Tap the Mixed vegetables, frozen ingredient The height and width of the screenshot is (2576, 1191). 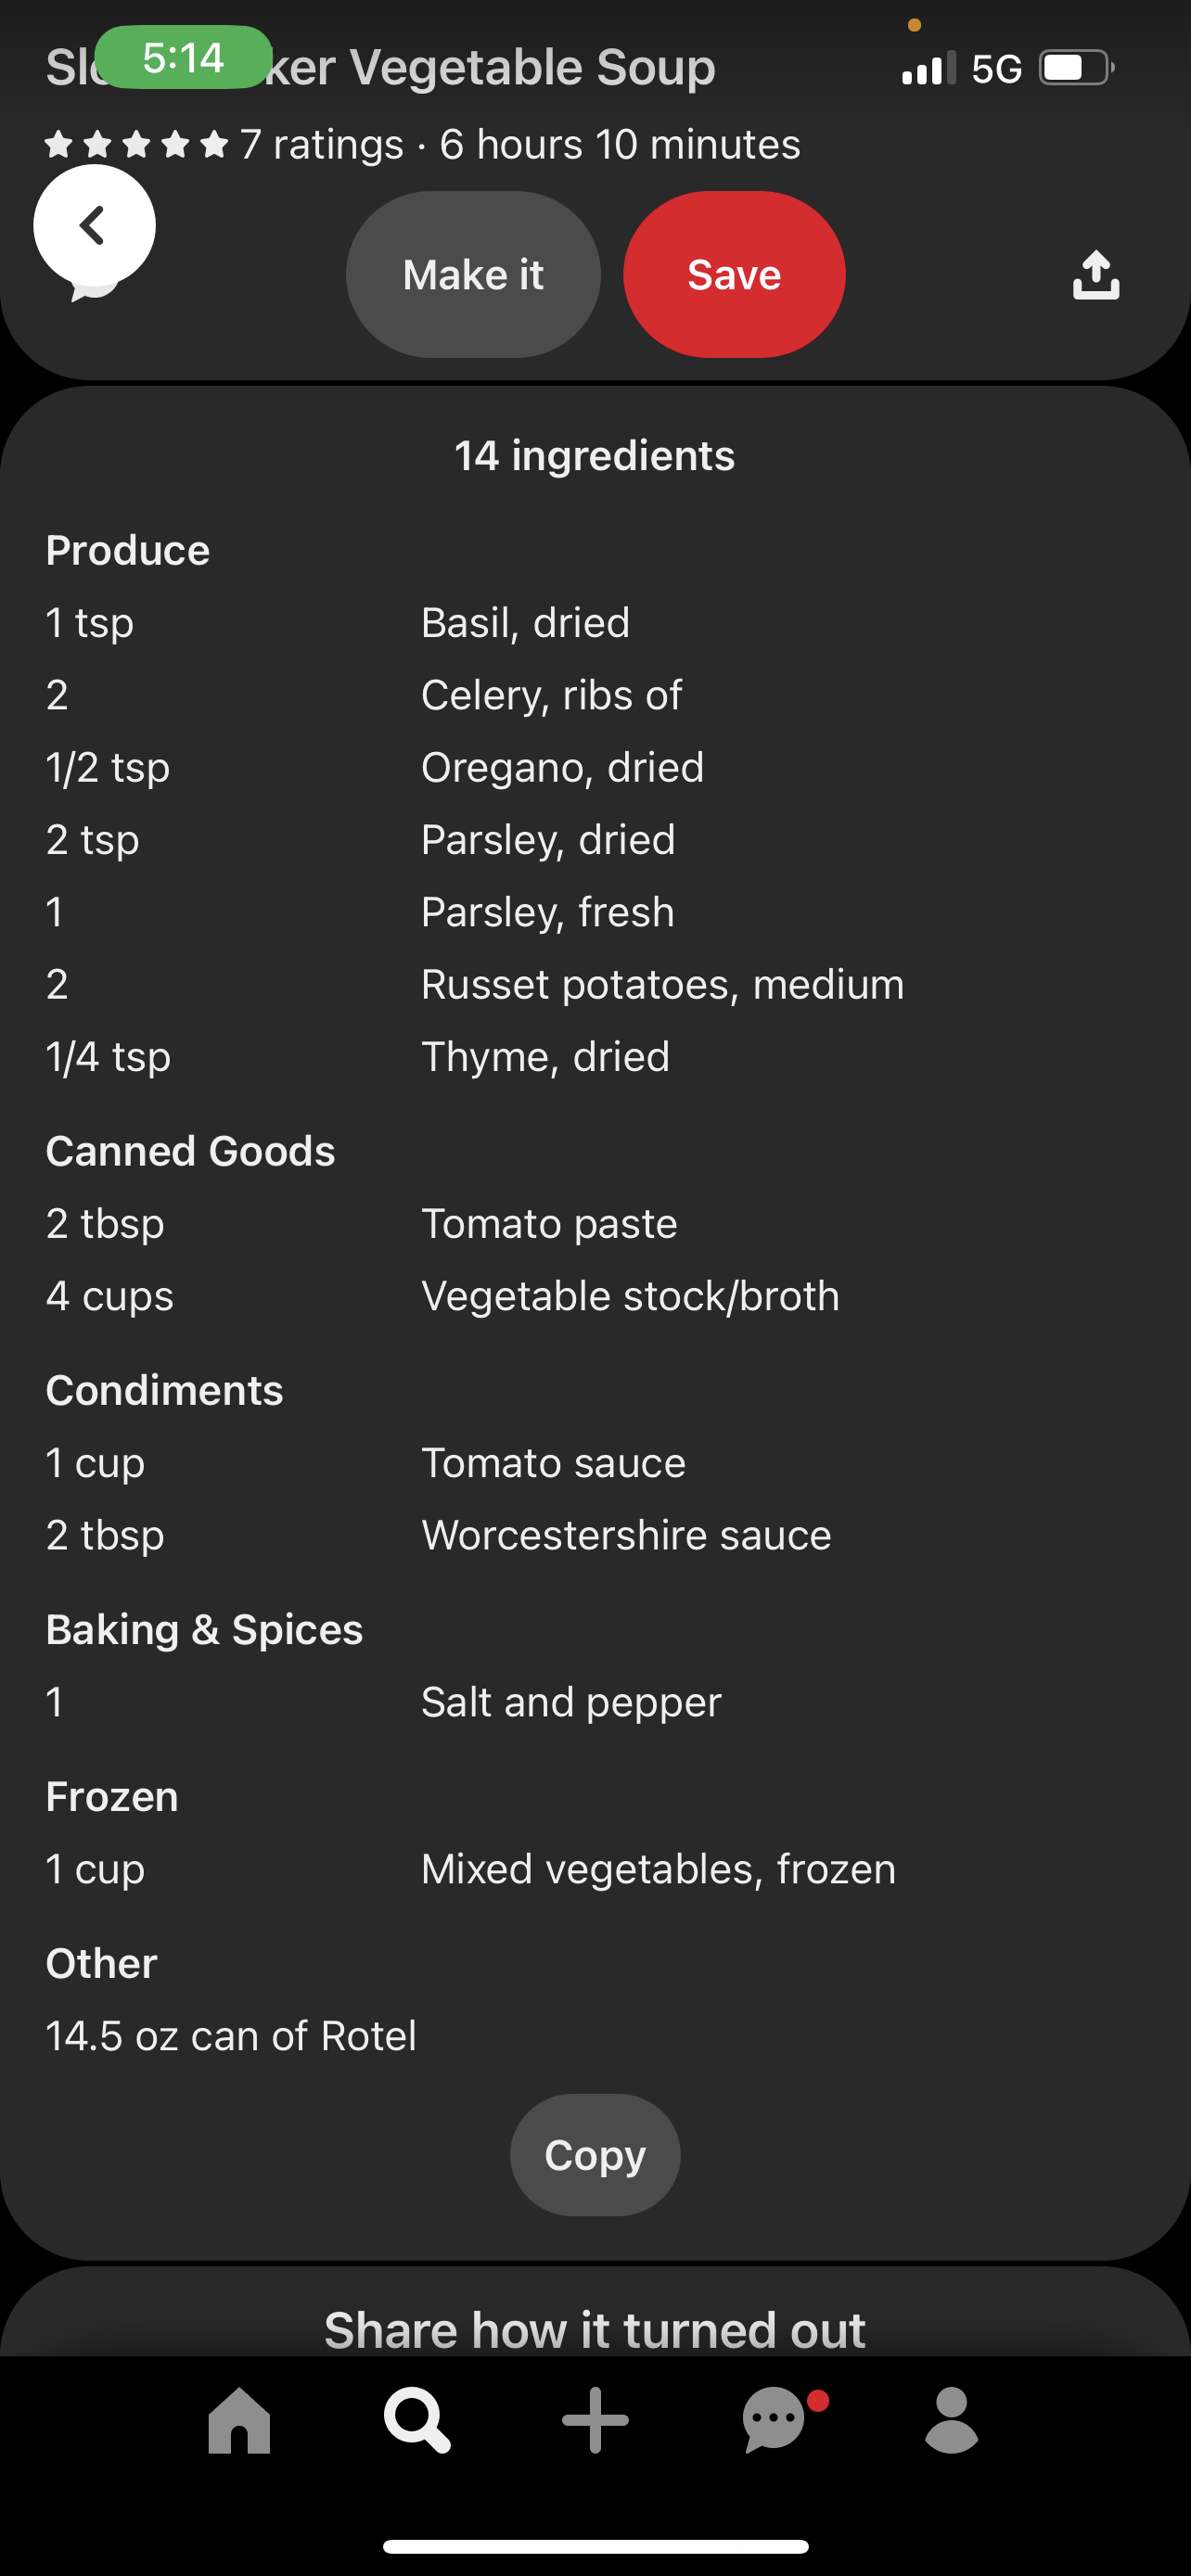658,1869
